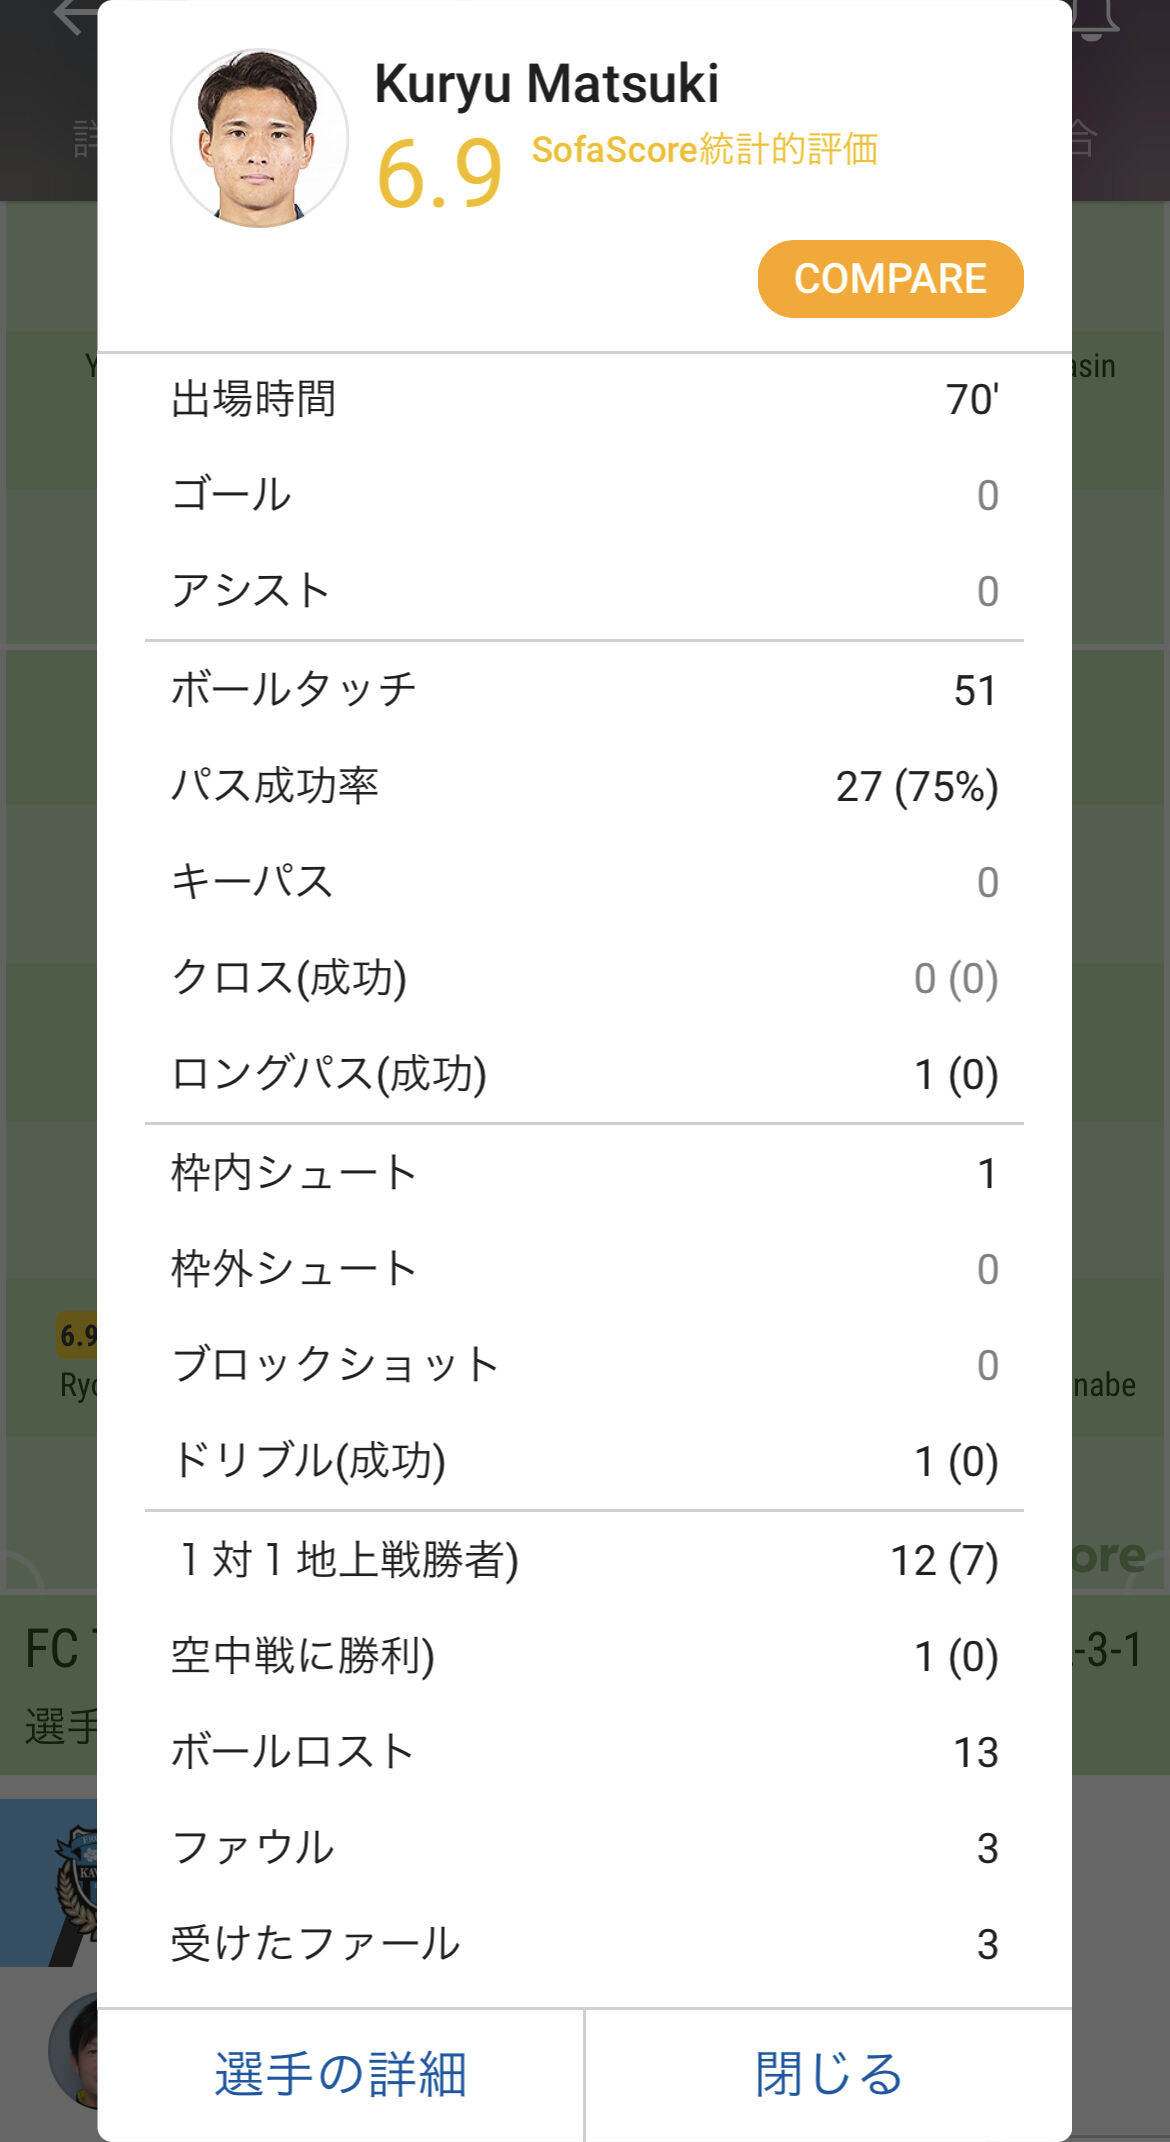
Task: Close the dialog with 閉じる
Action: point(828,2074)
